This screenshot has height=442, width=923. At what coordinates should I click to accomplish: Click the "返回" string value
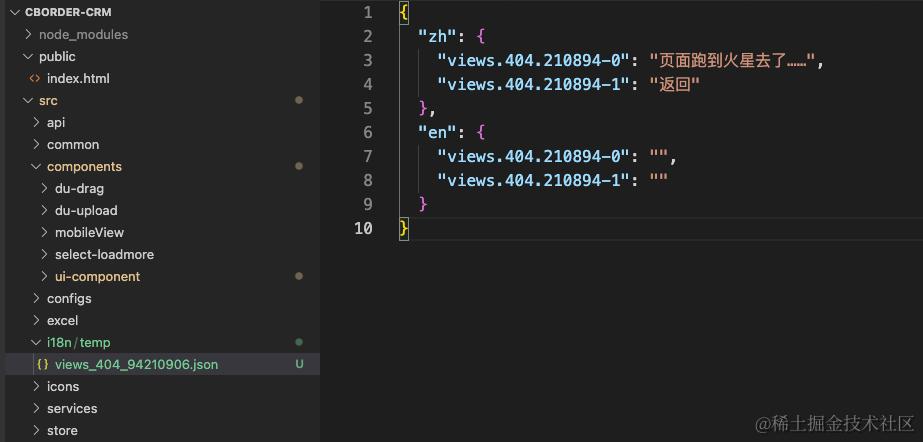tap(674, 84)
